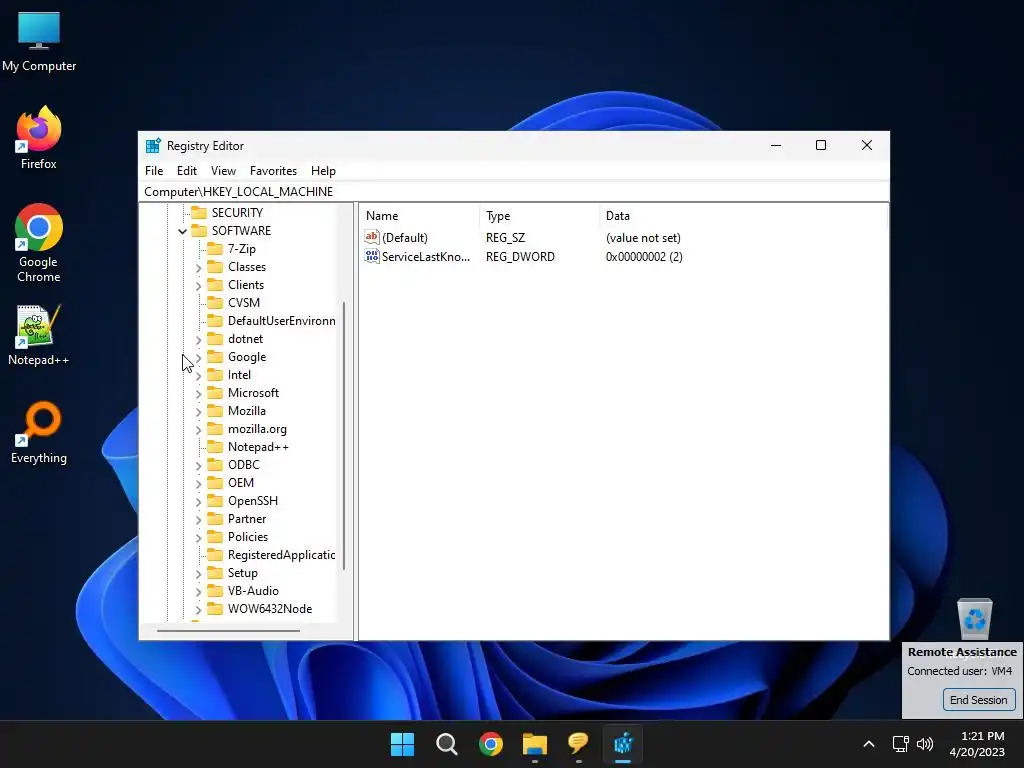1024x768 pixels.
Task: Expand the Mozilla key
Action: point(199,411)
